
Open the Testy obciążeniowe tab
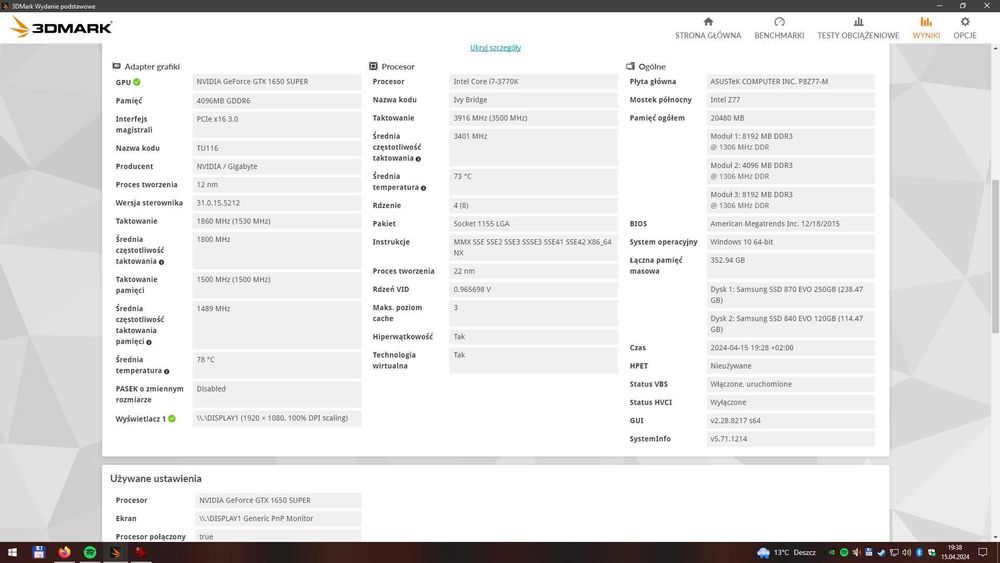pos(858,29)
